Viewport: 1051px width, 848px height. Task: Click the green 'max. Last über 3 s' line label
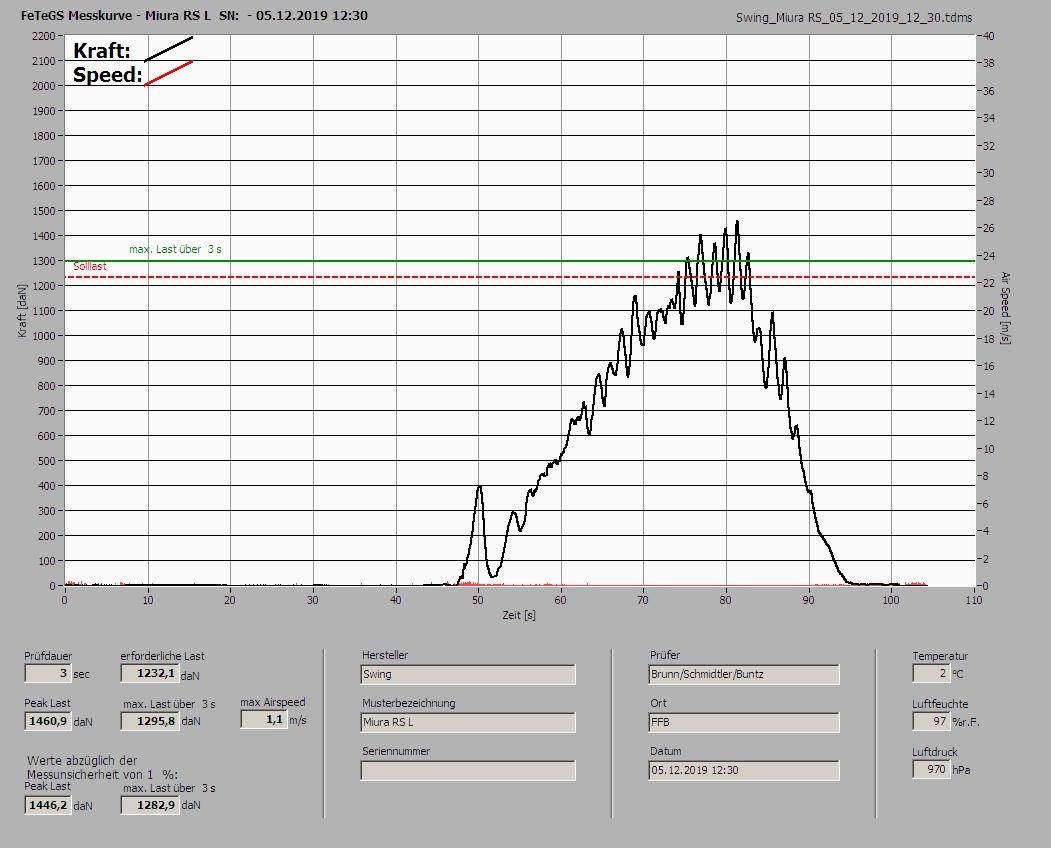click(175, 249)
